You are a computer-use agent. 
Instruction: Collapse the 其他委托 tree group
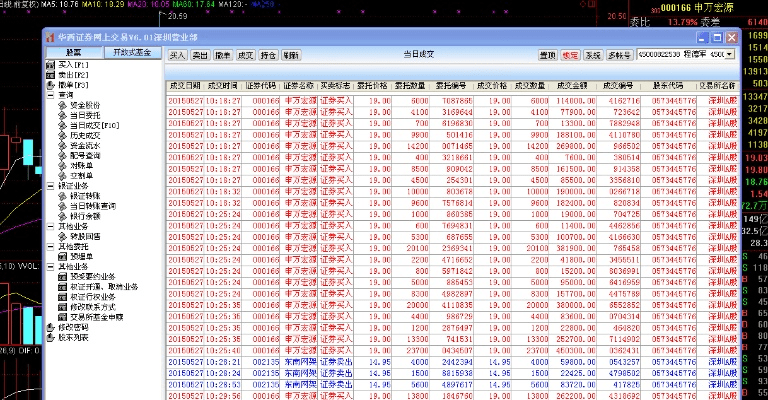tap(50, 246)
